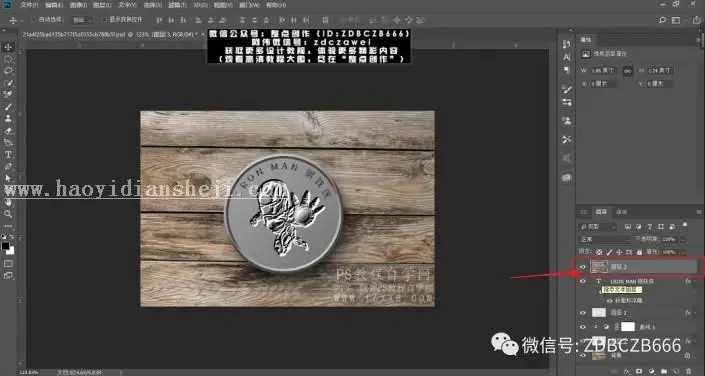
Task: Click the search magnifier in options bar
Action: click(662, 20)
